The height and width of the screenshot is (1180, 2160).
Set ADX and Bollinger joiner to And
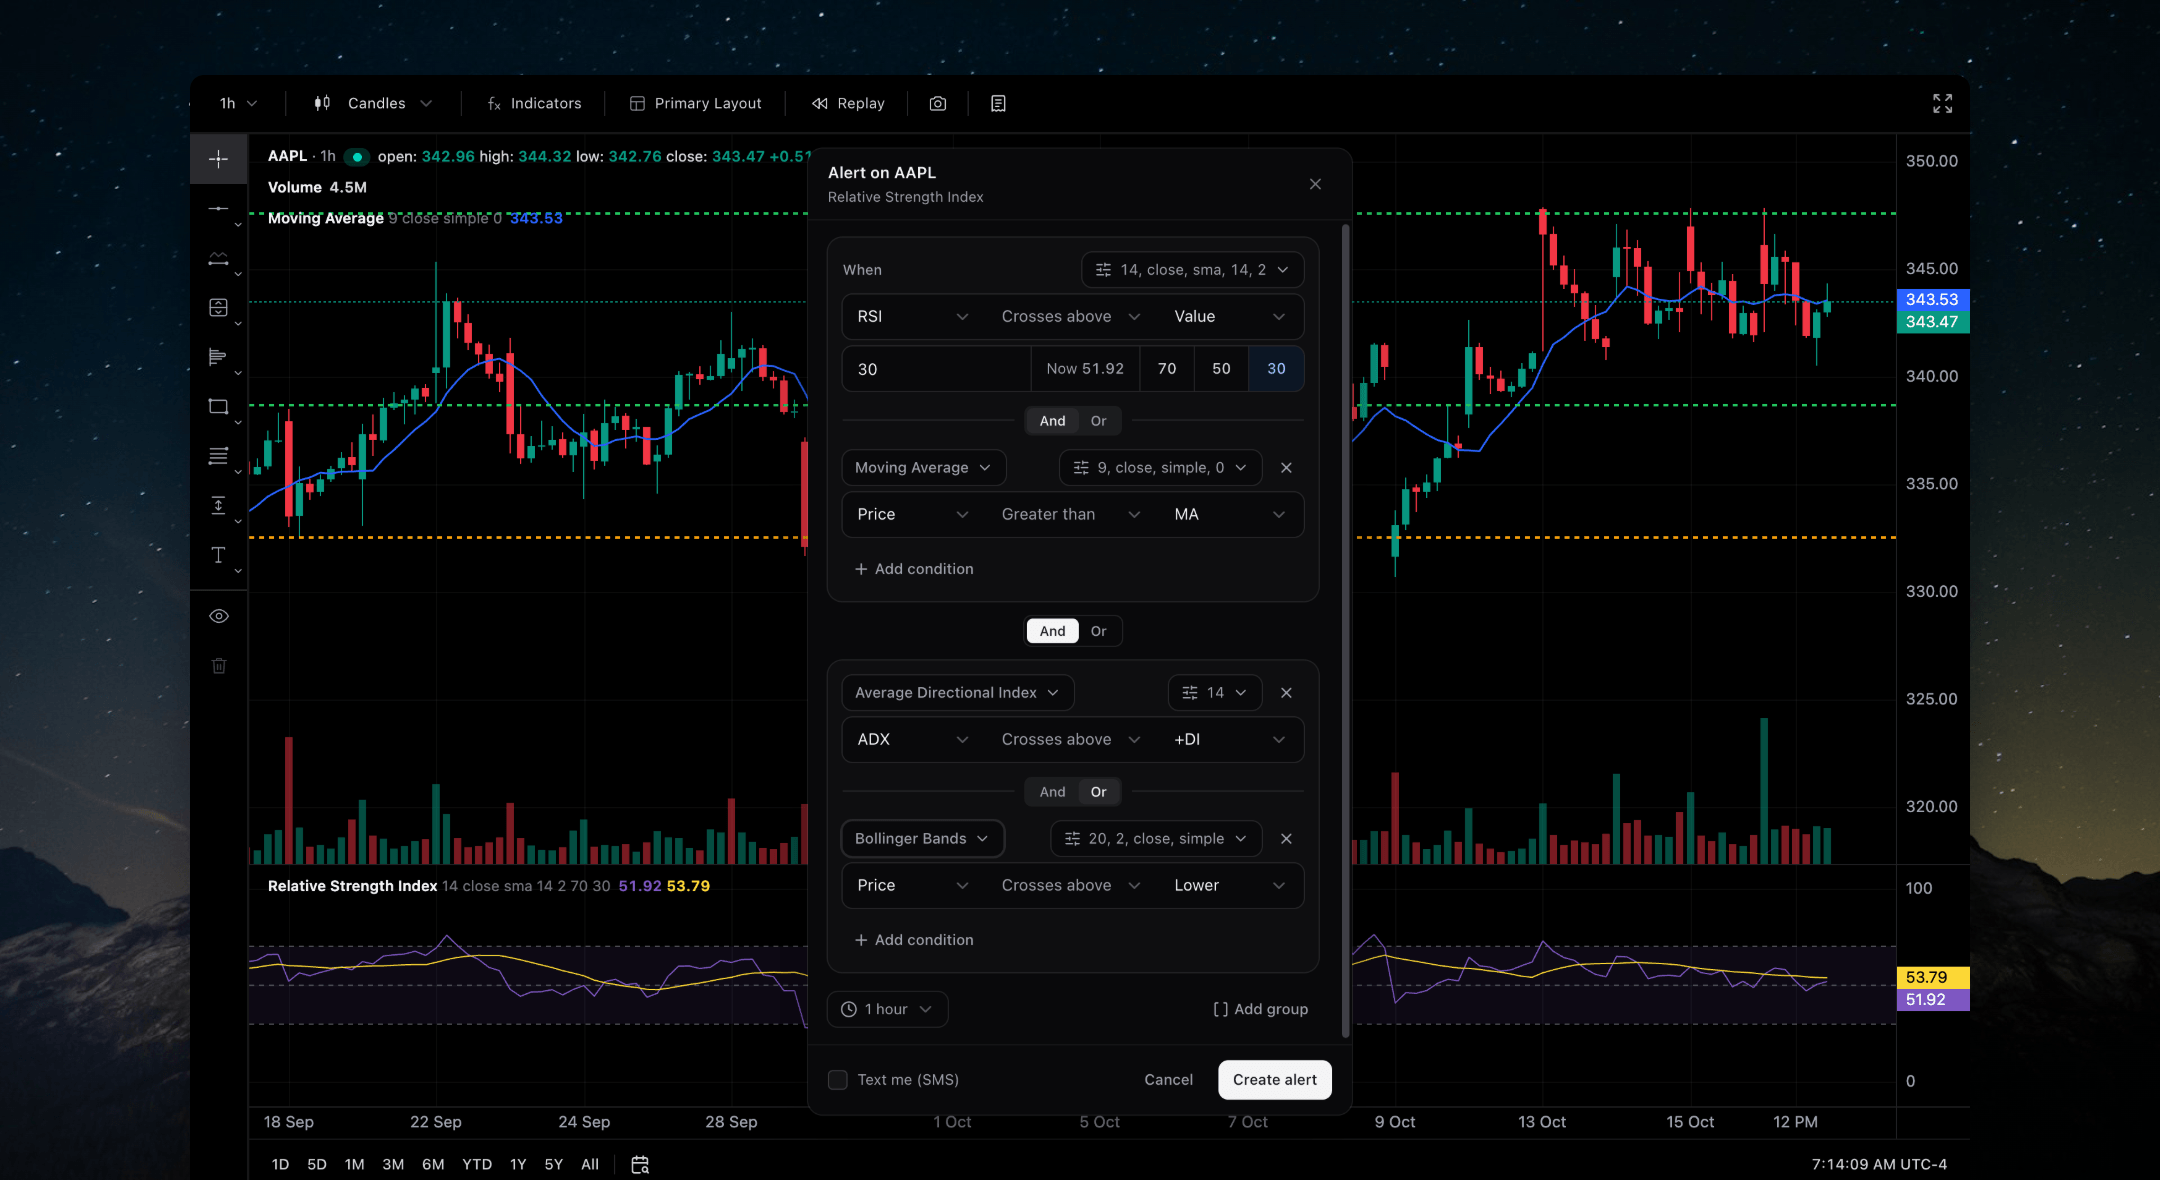tap(1052, 792)
